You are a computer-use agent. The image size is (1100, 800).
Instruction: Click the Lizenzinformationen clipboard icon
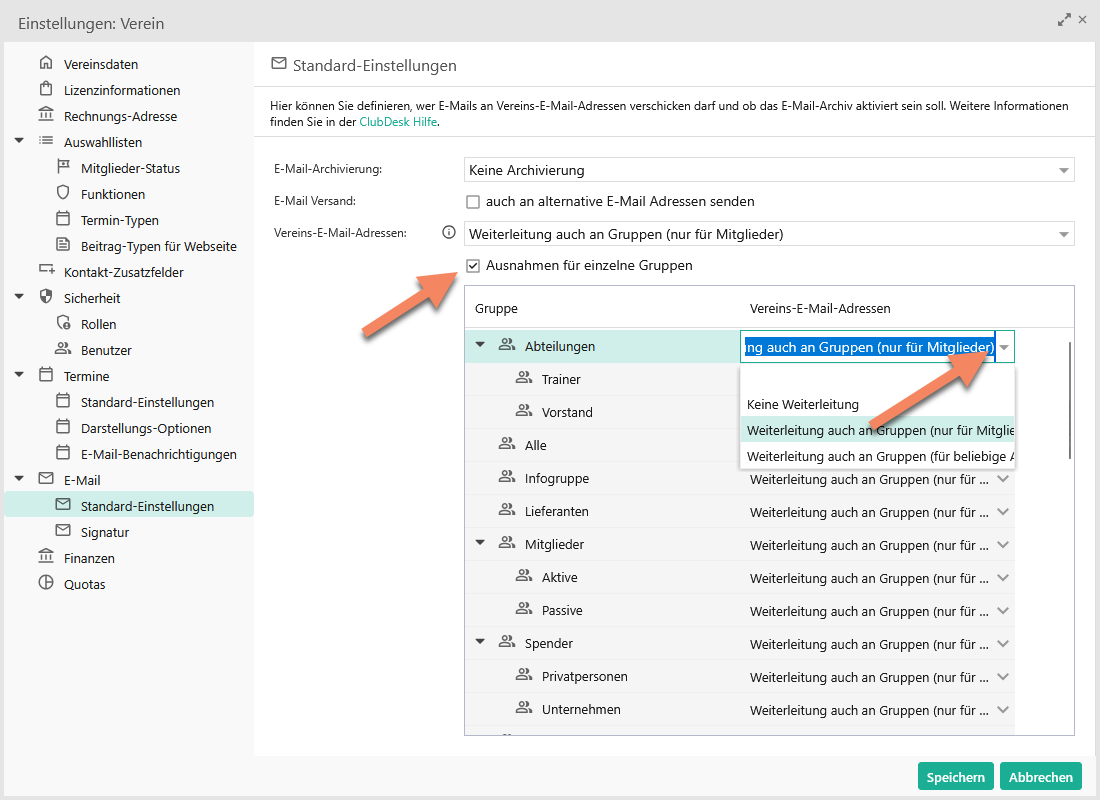(x=46, y=89)
